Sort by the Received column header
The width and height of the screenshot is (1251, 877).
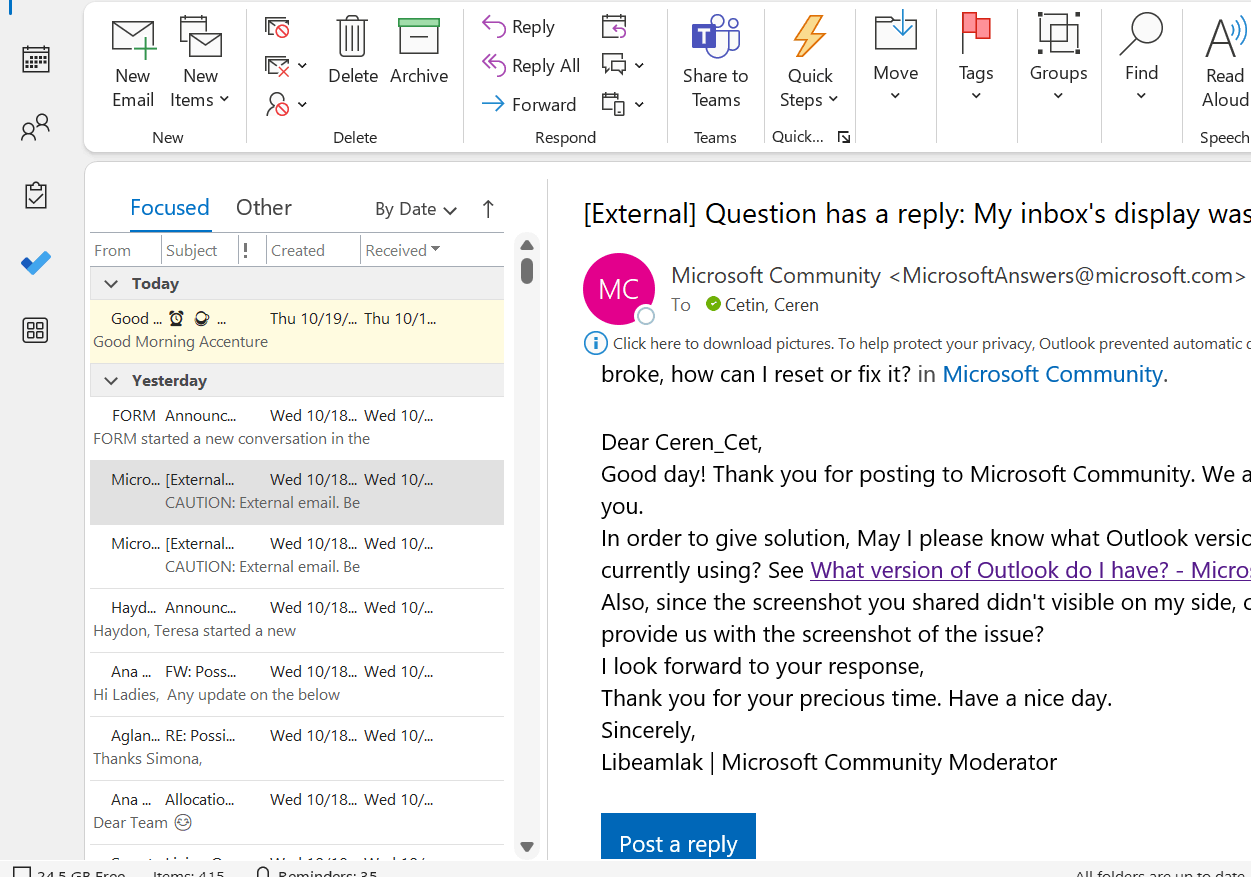[x=432, y=251]
